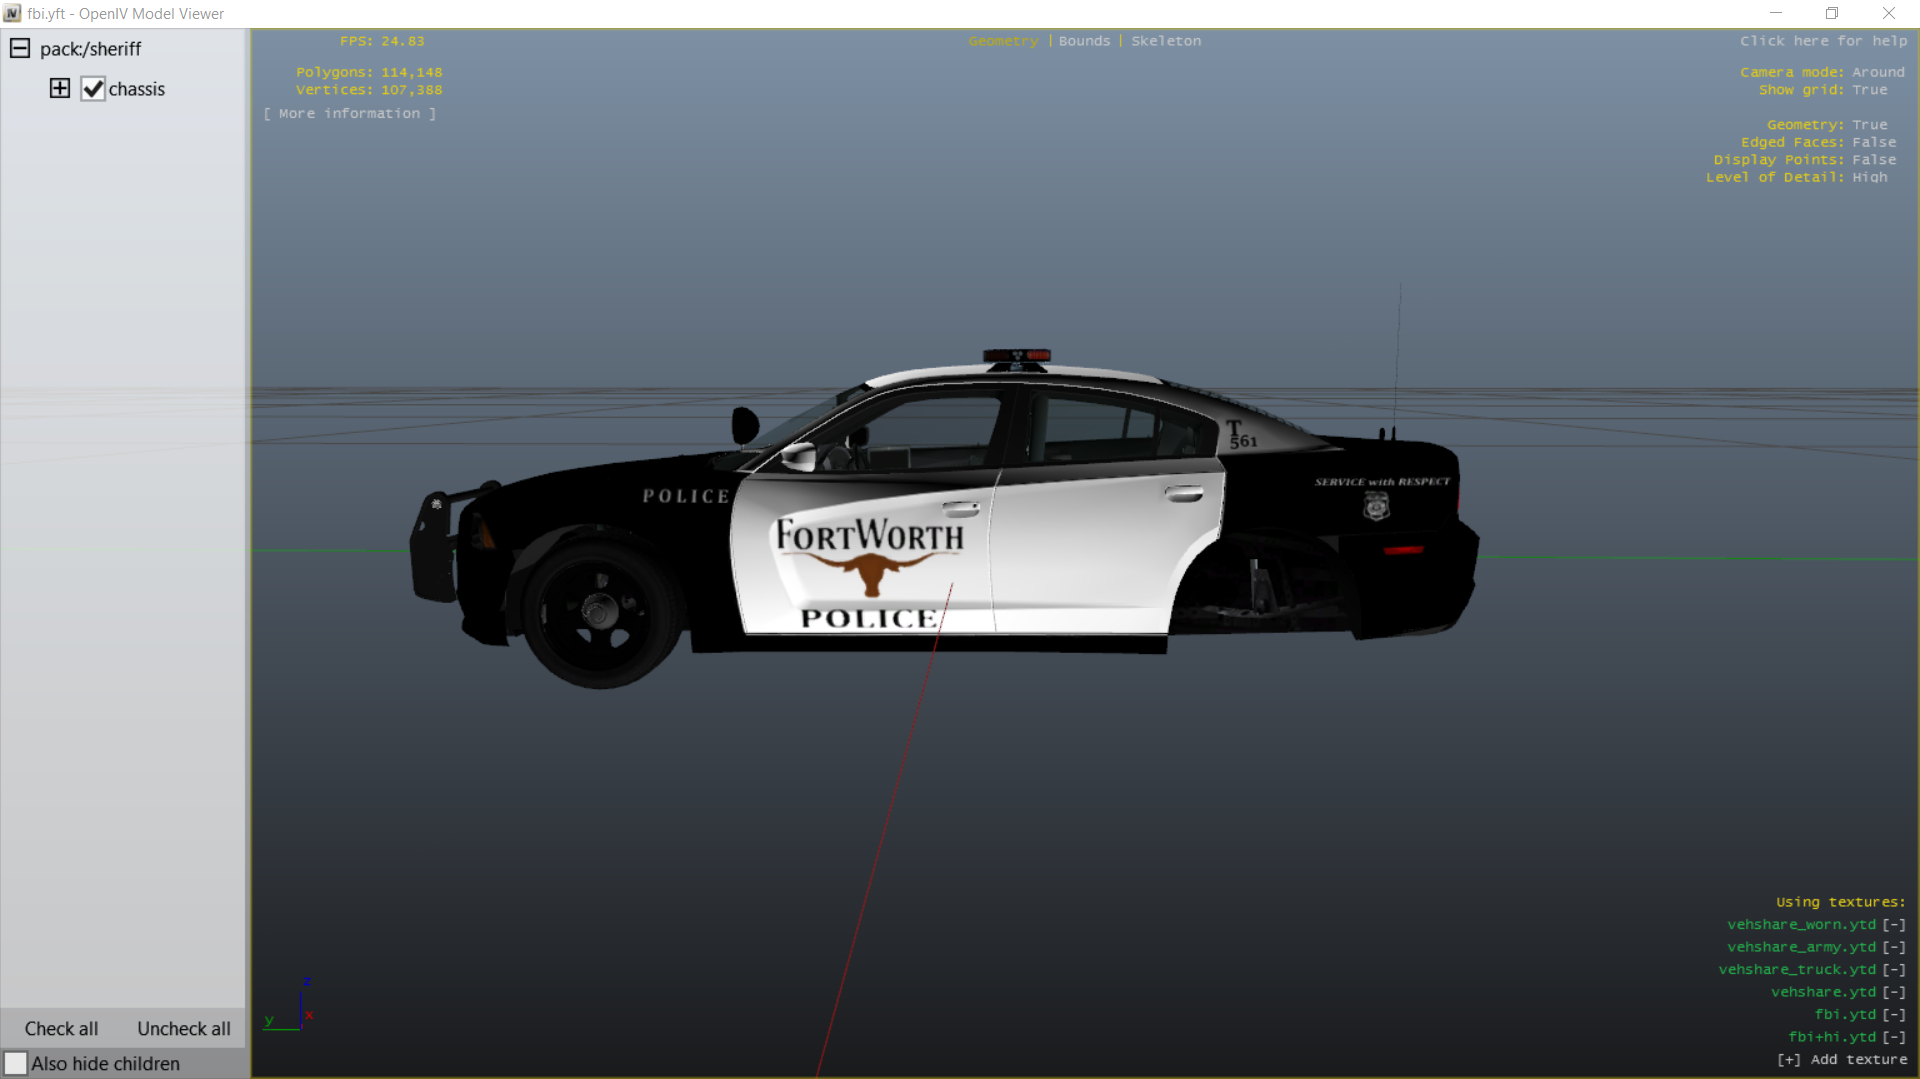This screenshot has width=1920, height=1079.
Task: Expand the chassis tree node
Action: click(60, 88)
